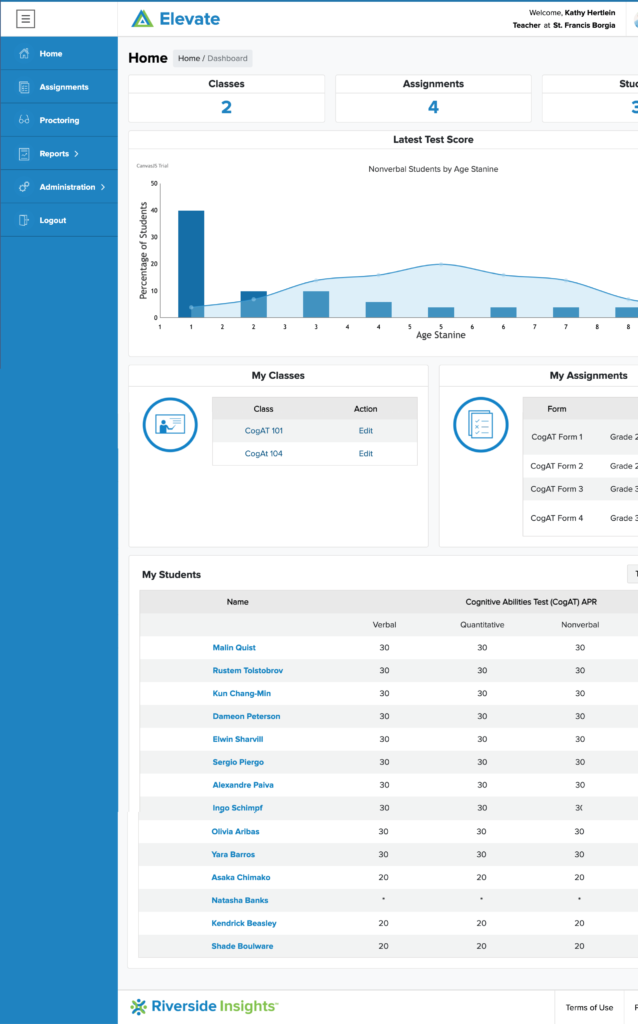
Task: Click the CogAT Form 4 row
Action: pos(581,518)
